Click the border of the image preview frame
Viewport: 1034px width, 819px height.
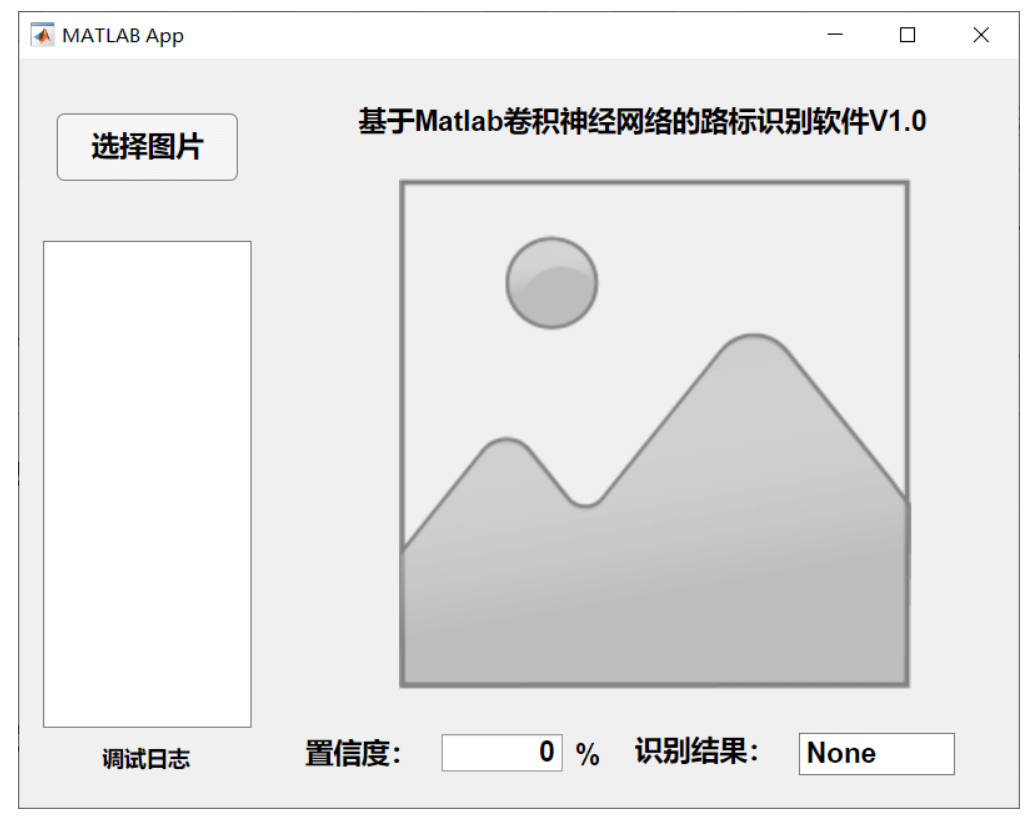[x=655, y=182]
